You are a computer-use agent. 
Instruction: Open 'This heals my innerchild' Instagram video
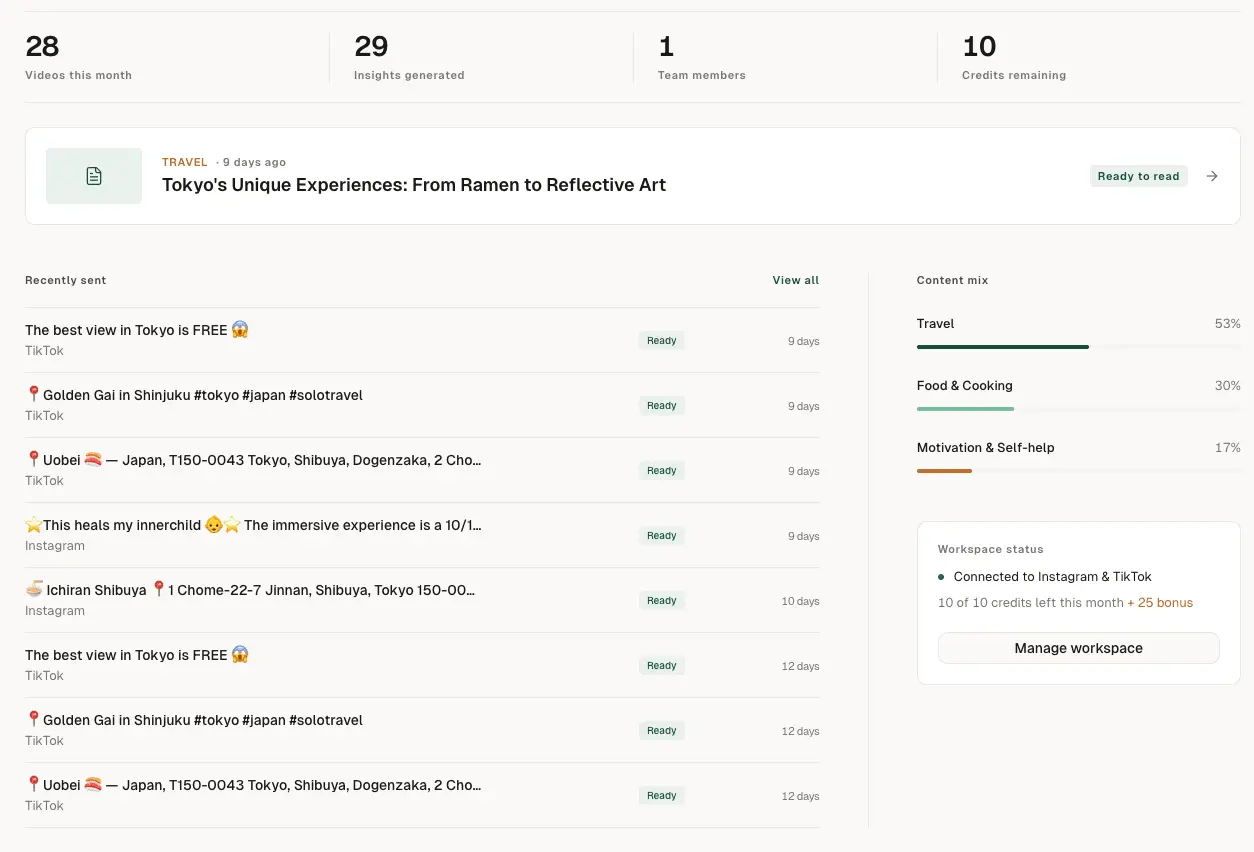422,535
